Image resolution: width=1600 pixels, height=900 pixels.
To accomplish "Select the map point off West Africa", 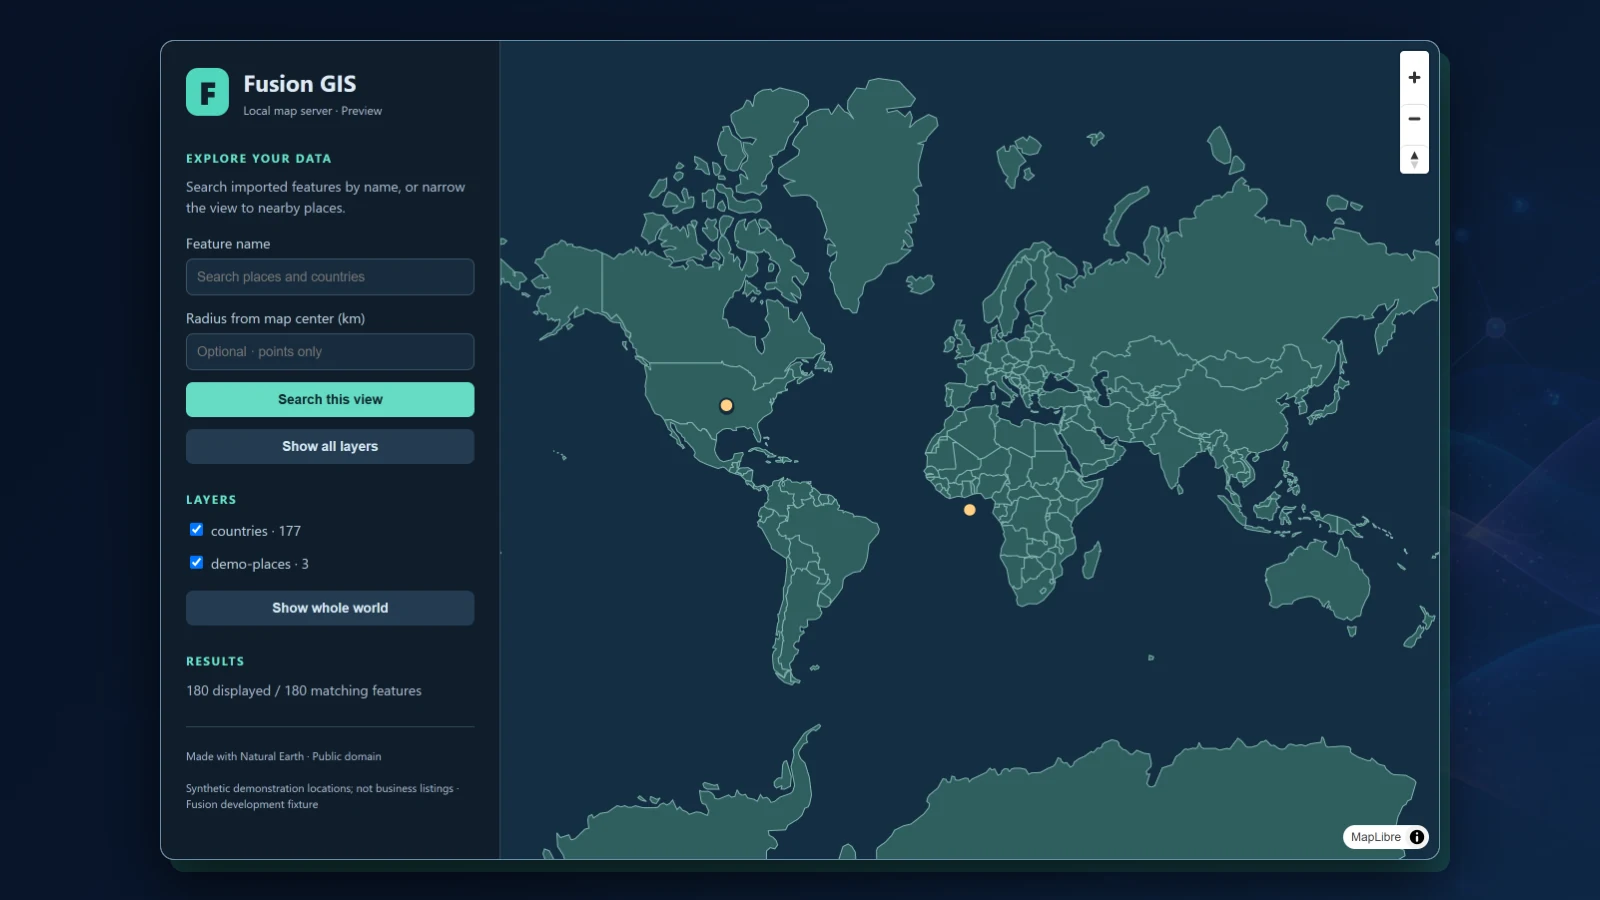I will [x=969, y=510].
